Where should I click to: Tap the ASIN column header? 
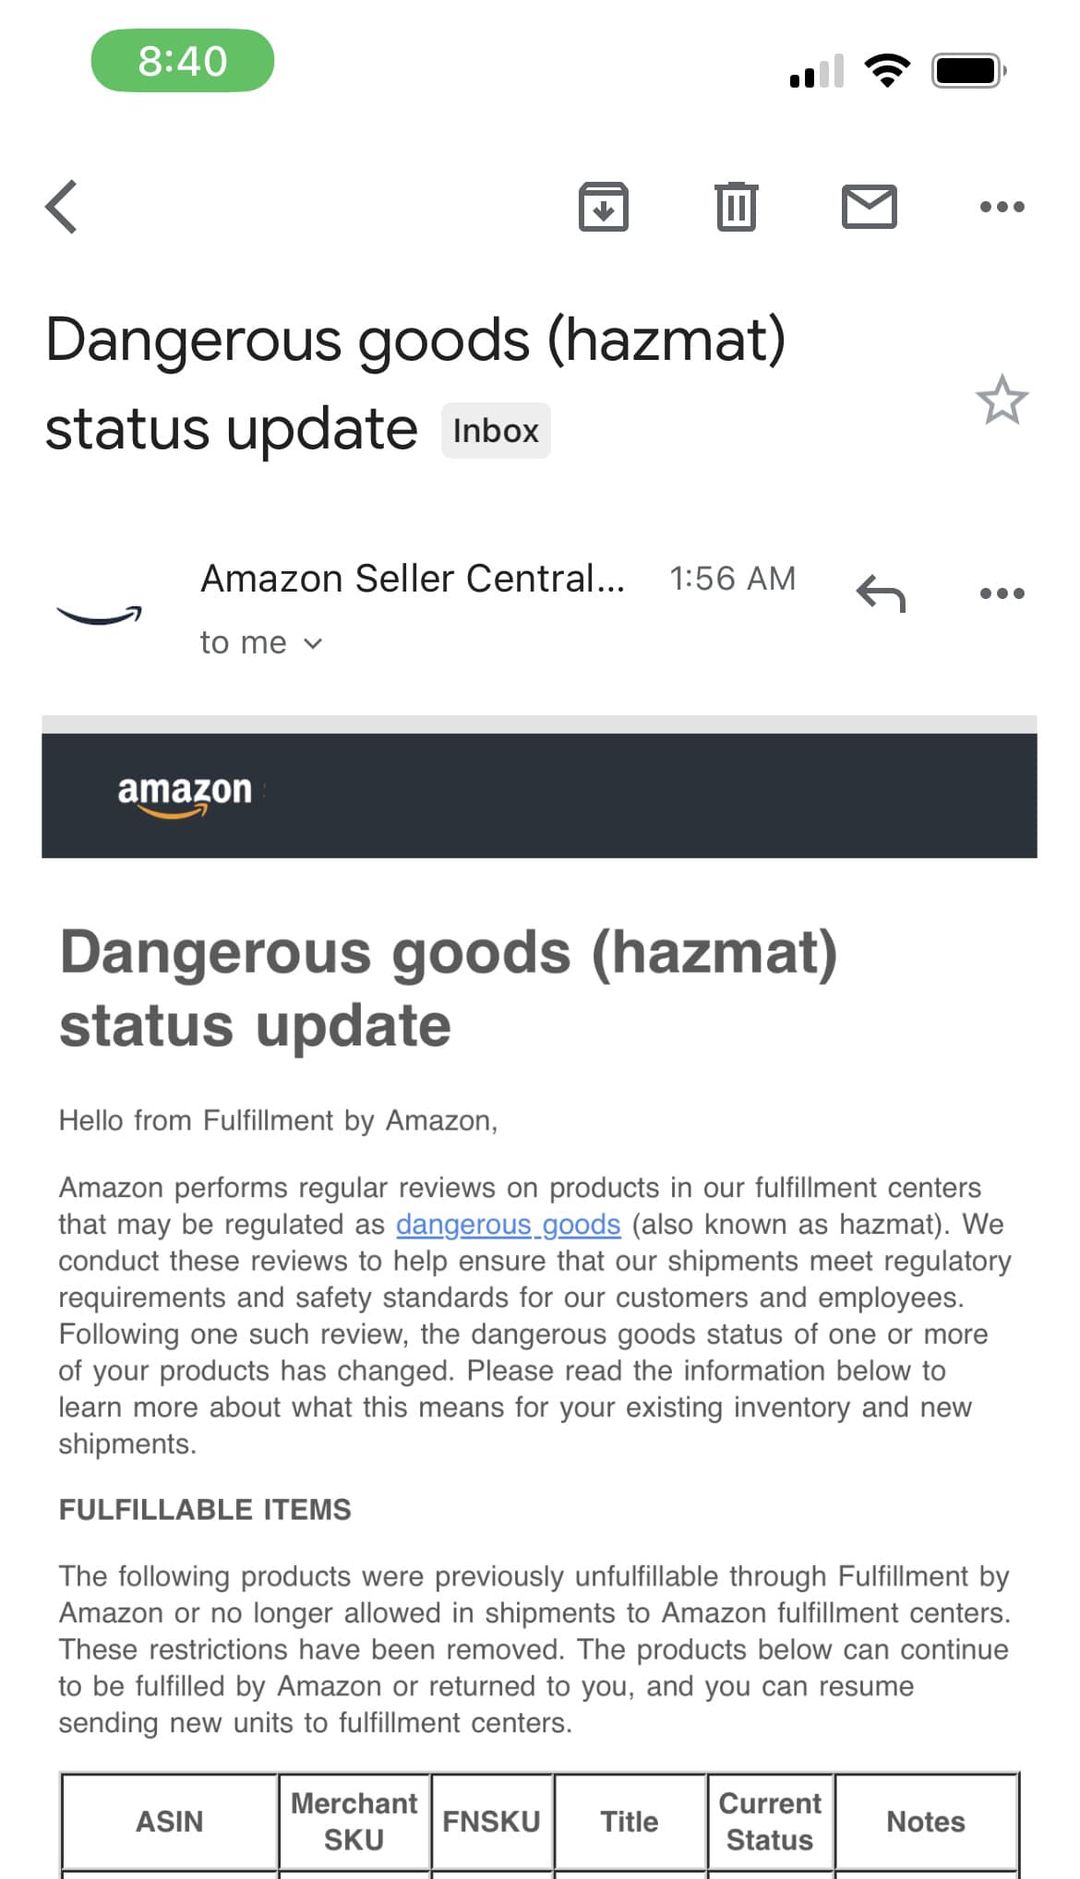click(169, 1822)
